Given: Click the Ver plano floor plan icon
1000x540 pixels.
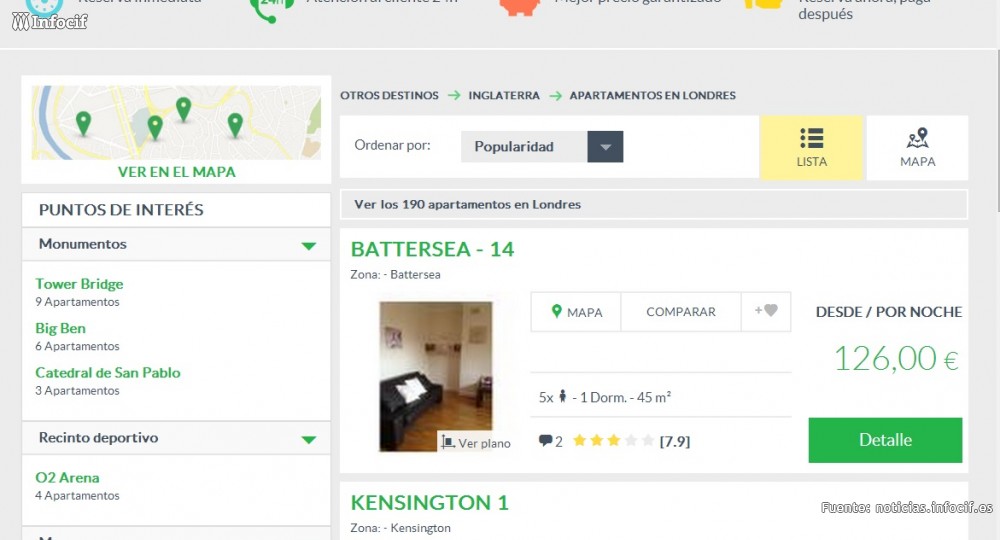Looking at the screenshot, I should tap(449, 441).
